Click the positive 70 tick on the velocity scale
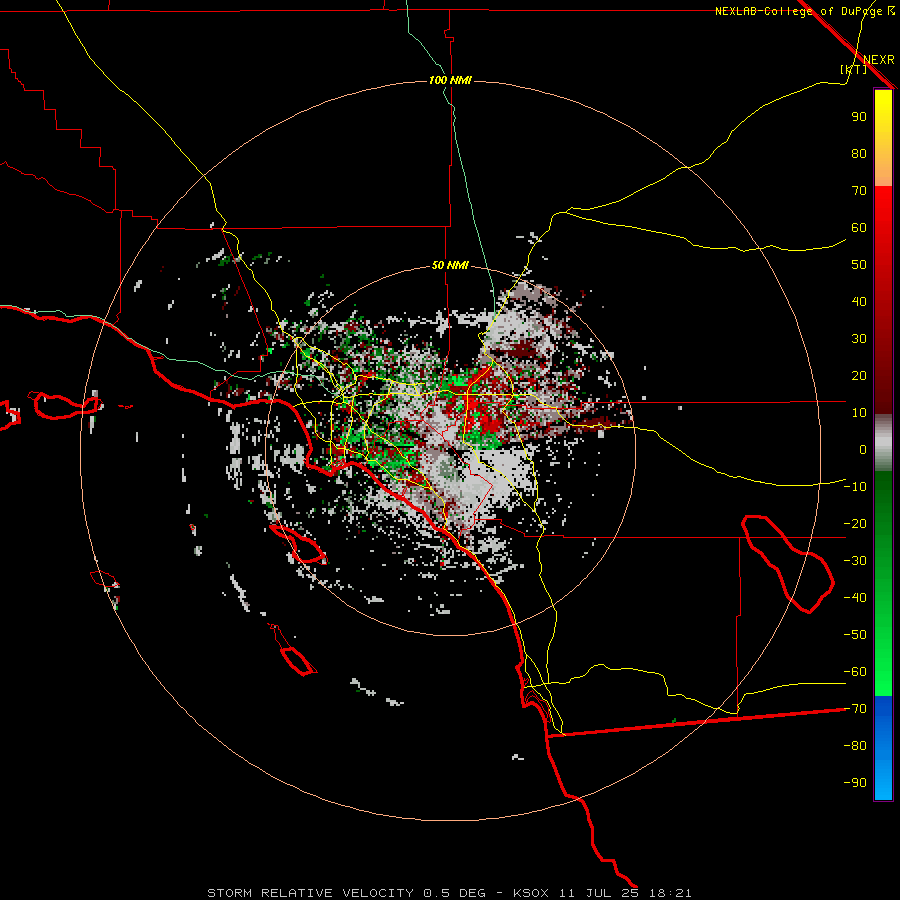Viewport: 900px width, 900px height. coord(859,191)
